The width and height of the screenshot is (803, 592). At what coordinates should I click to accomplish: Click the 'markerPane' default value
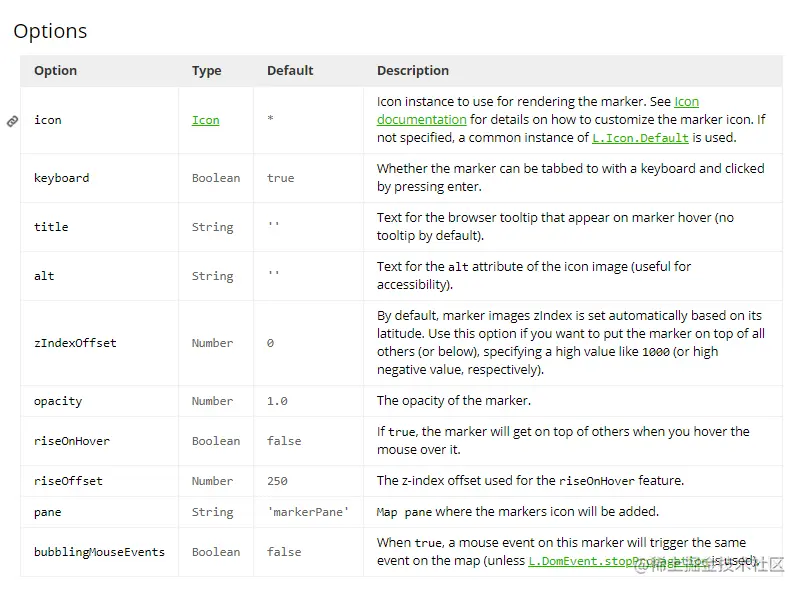[x=308, y=512]
